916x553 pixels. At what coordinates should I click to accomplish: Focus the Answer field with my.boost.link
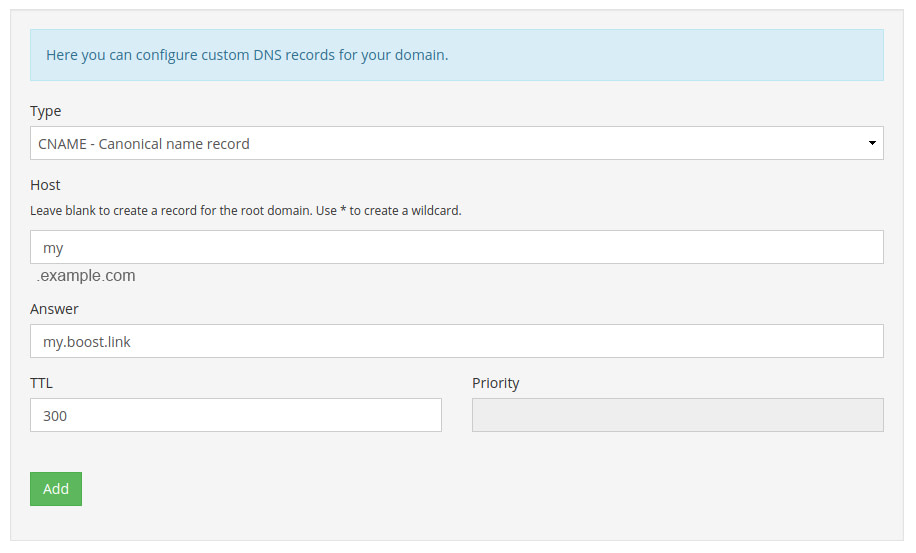click(x=456, y=341)
